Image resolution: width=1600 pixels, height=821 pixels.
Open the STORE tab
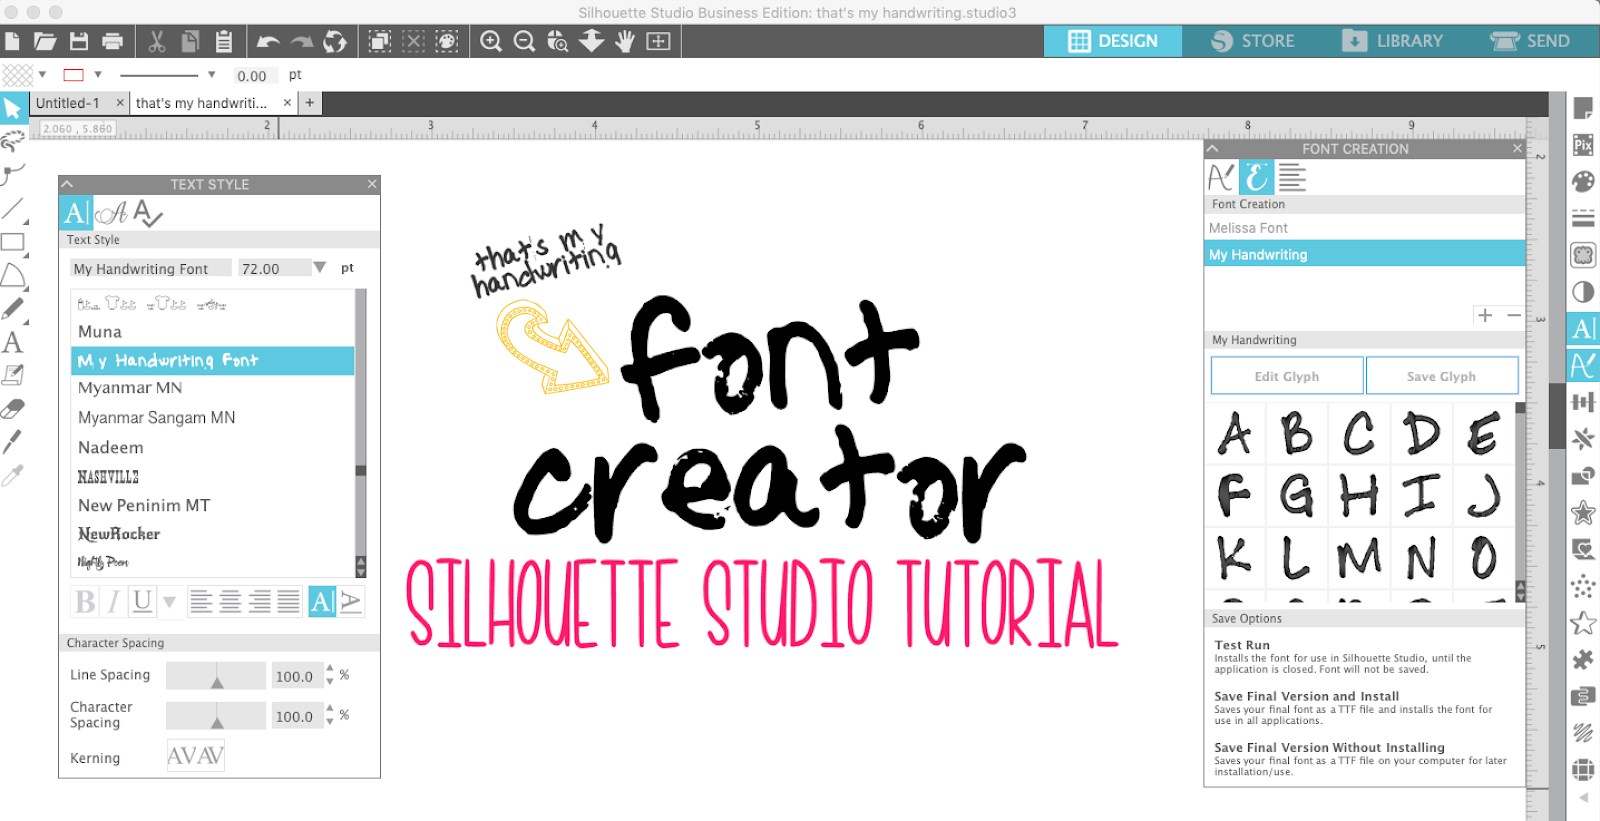pos(1253,41)
